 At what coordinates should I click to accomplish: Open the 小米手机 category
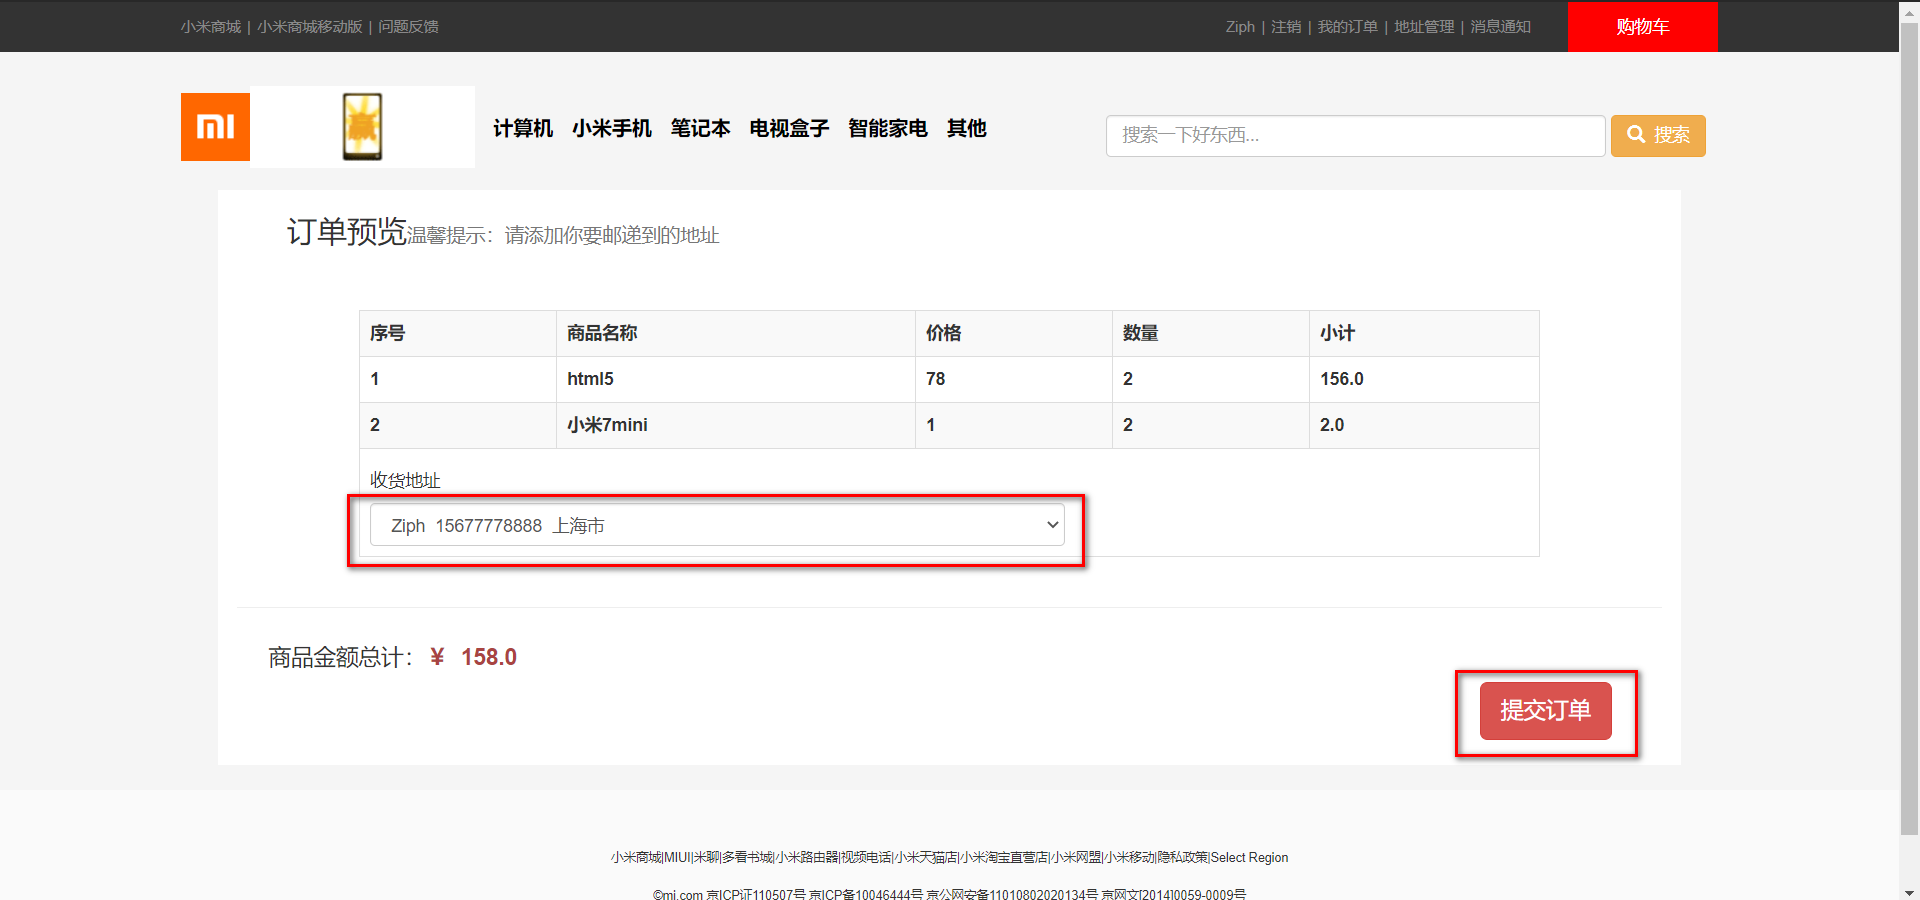click(x=612, y=128)
